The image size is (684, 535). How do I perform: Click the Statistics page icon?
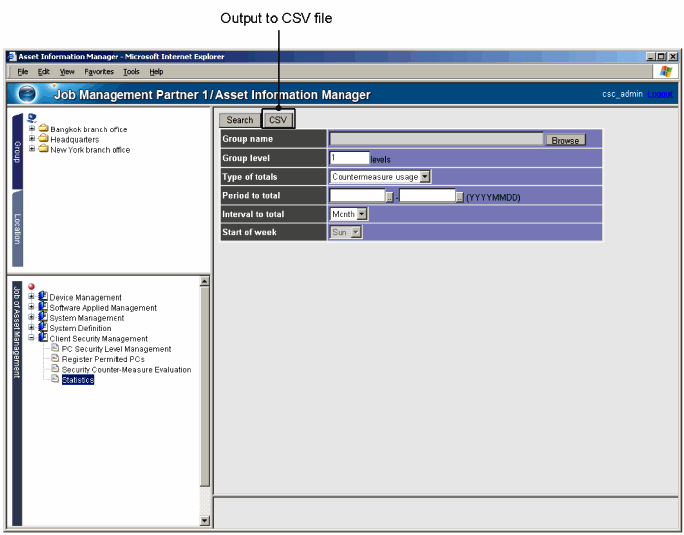click(x=55, y=380)
